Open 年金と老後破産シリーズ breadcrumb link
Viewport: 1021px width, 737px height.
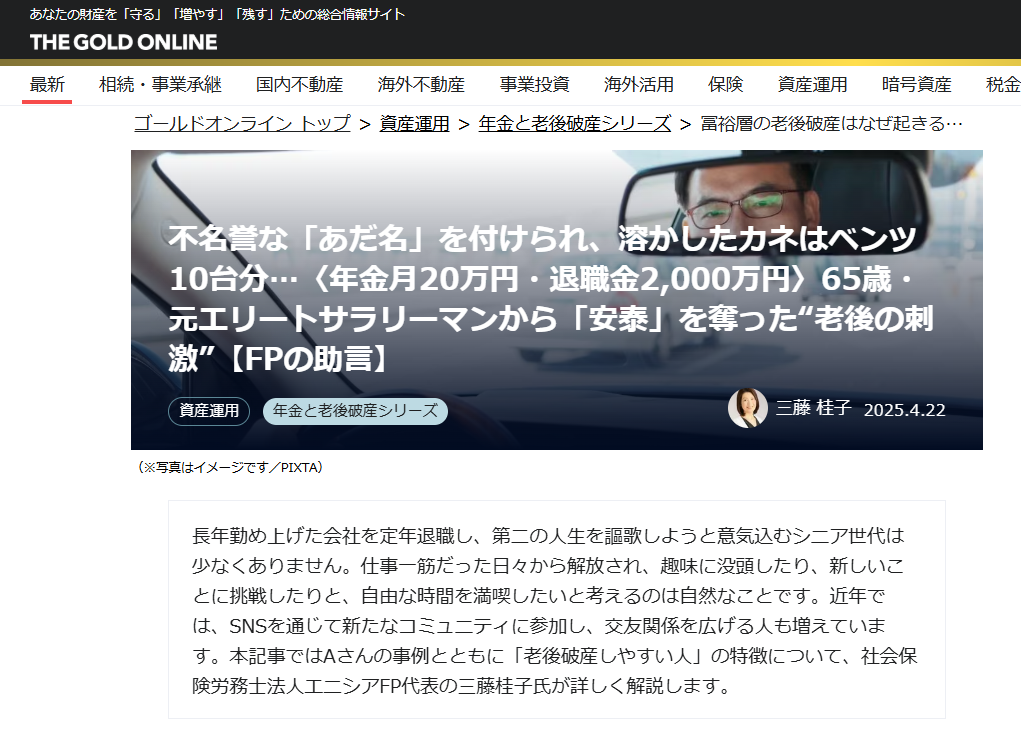pyautogui.click(x=575, y=124)
